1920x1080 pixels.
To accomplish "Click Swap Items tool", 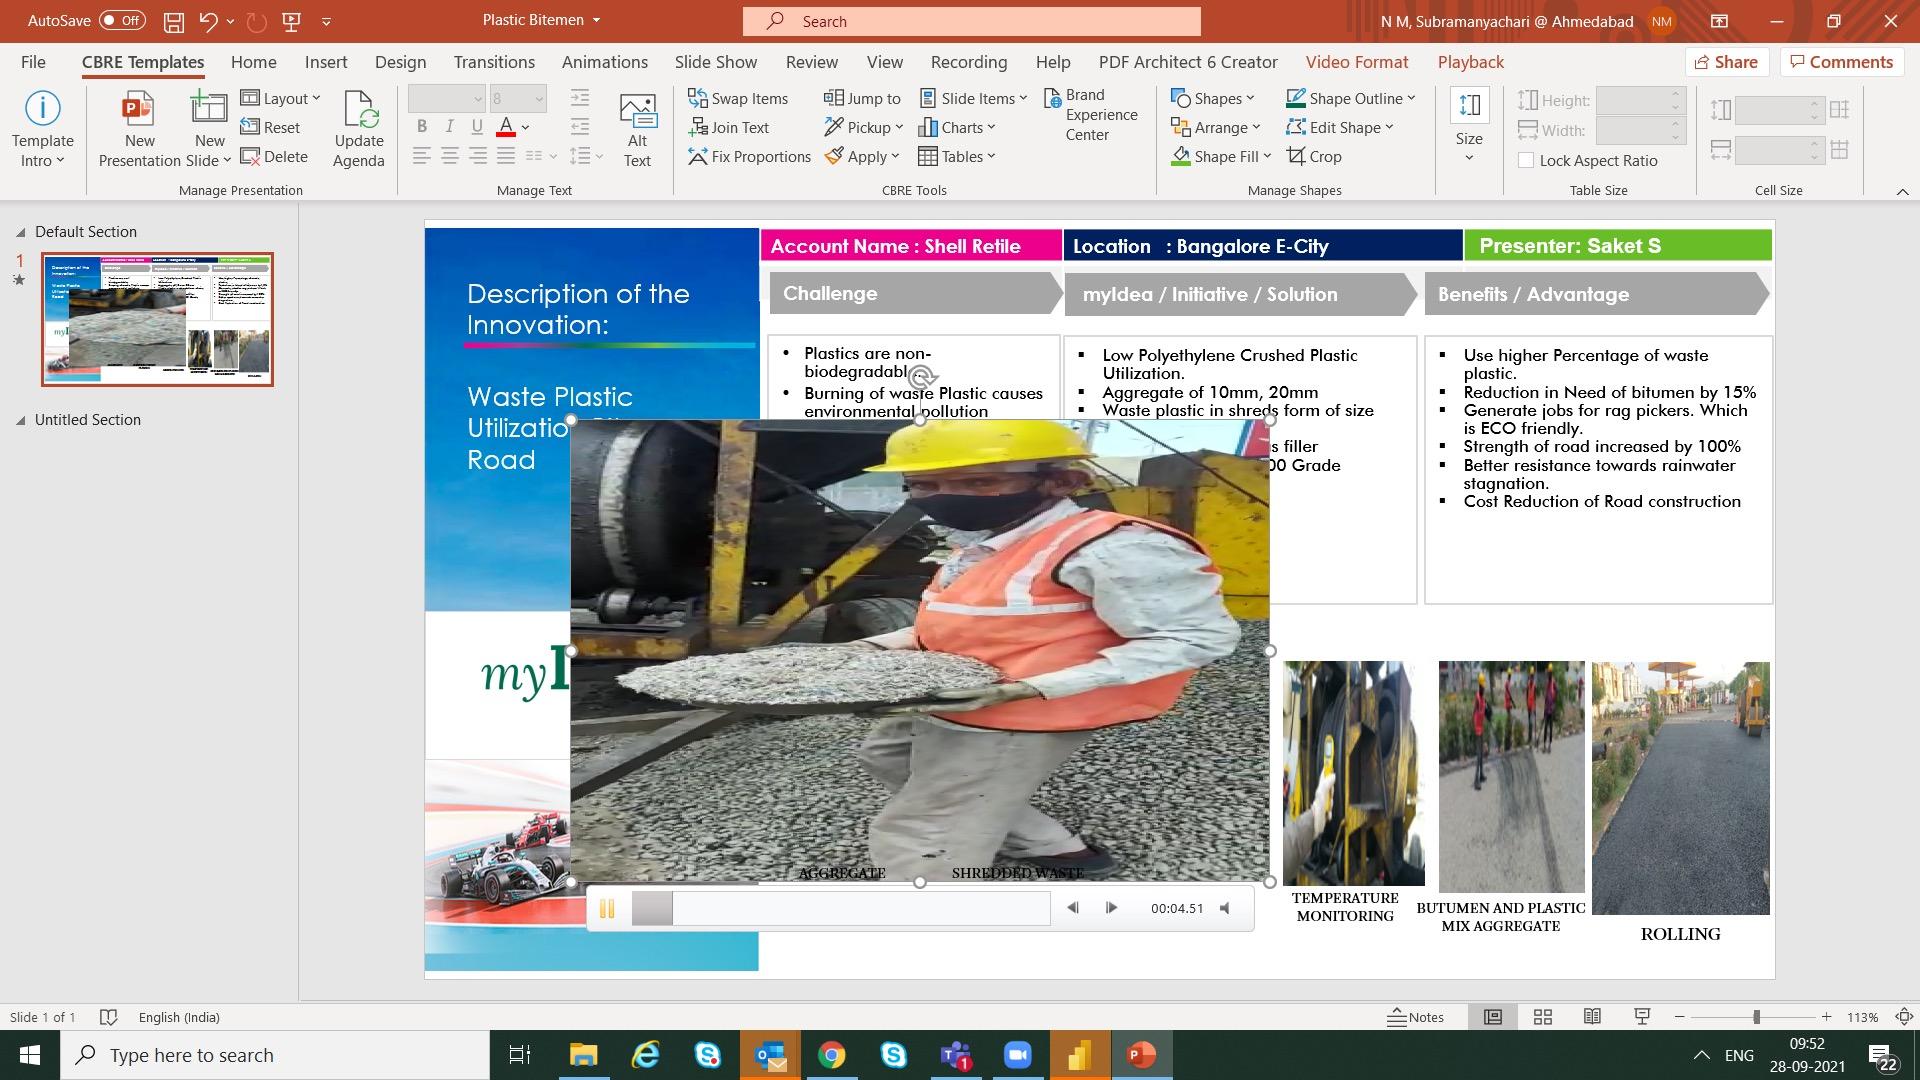I will pos(738,98).
